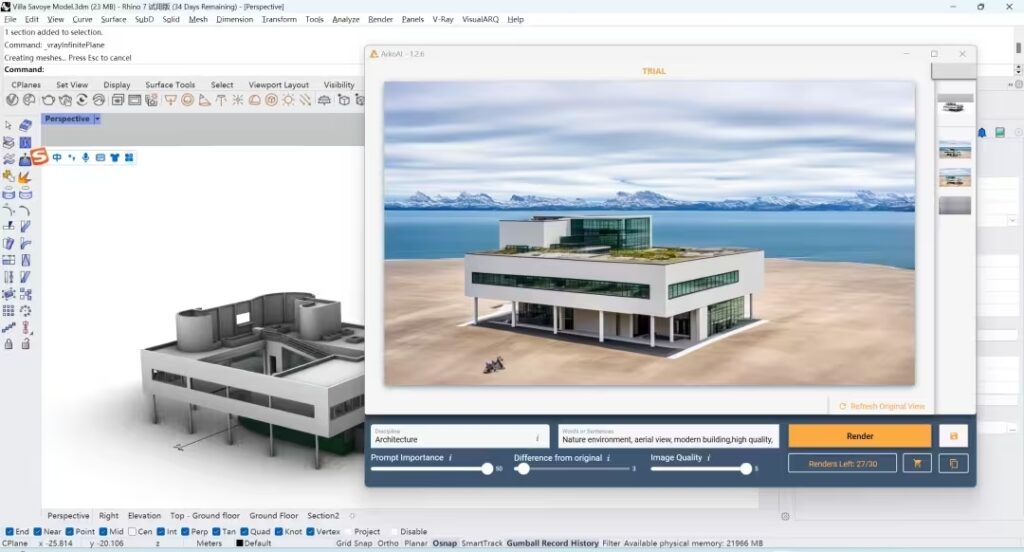
Task: Click the save image icon next to Render
Action: (x=953, y=436)
